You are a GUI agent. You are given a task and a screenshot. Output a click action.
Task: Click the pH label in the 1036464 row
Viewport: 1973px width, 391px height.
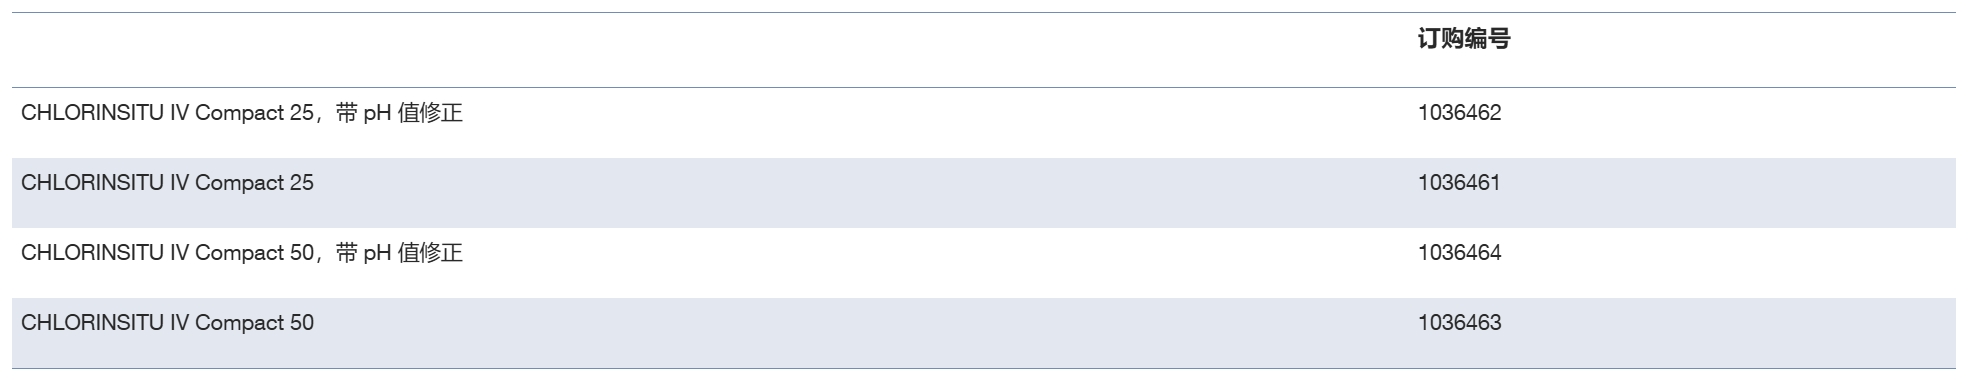tap(377, 254)
